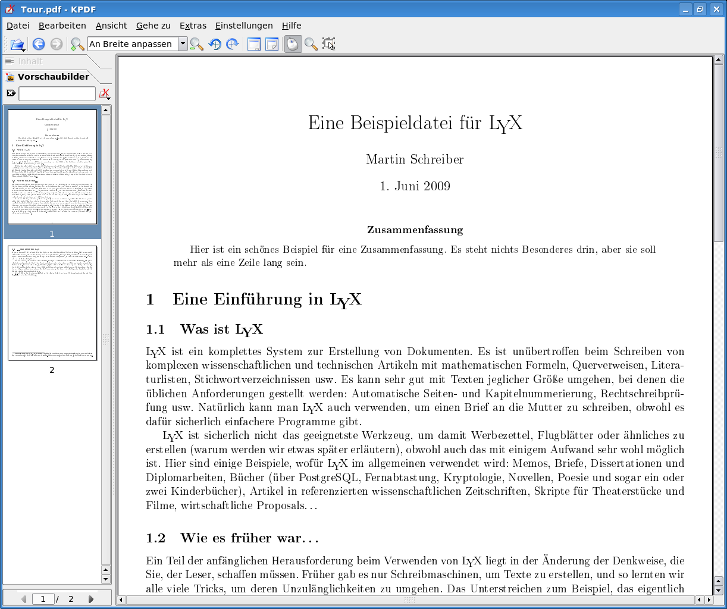
Task: Toggle the mouse browse mode tool
Action: click(x=293, y=44)
